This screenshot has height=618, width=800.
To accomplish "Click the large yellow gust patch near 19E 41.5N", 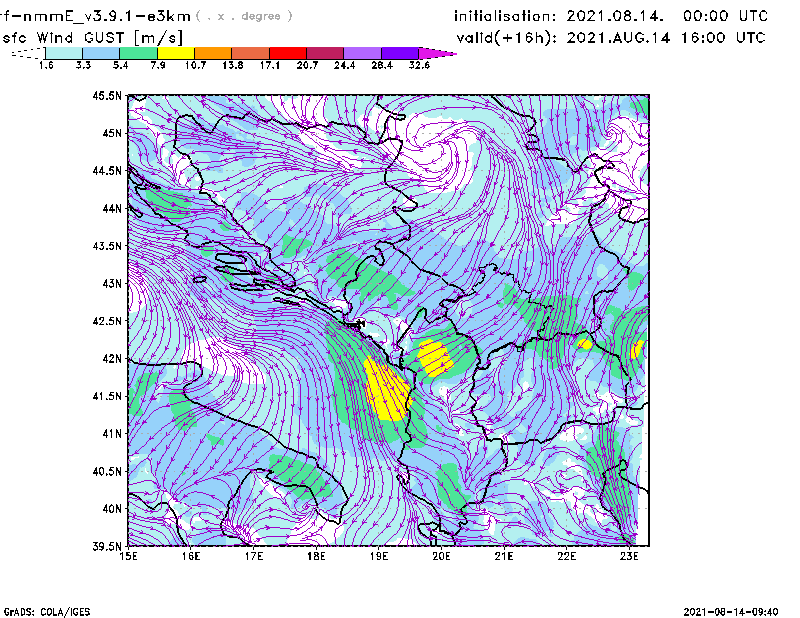I will click(x=388, y=390).
